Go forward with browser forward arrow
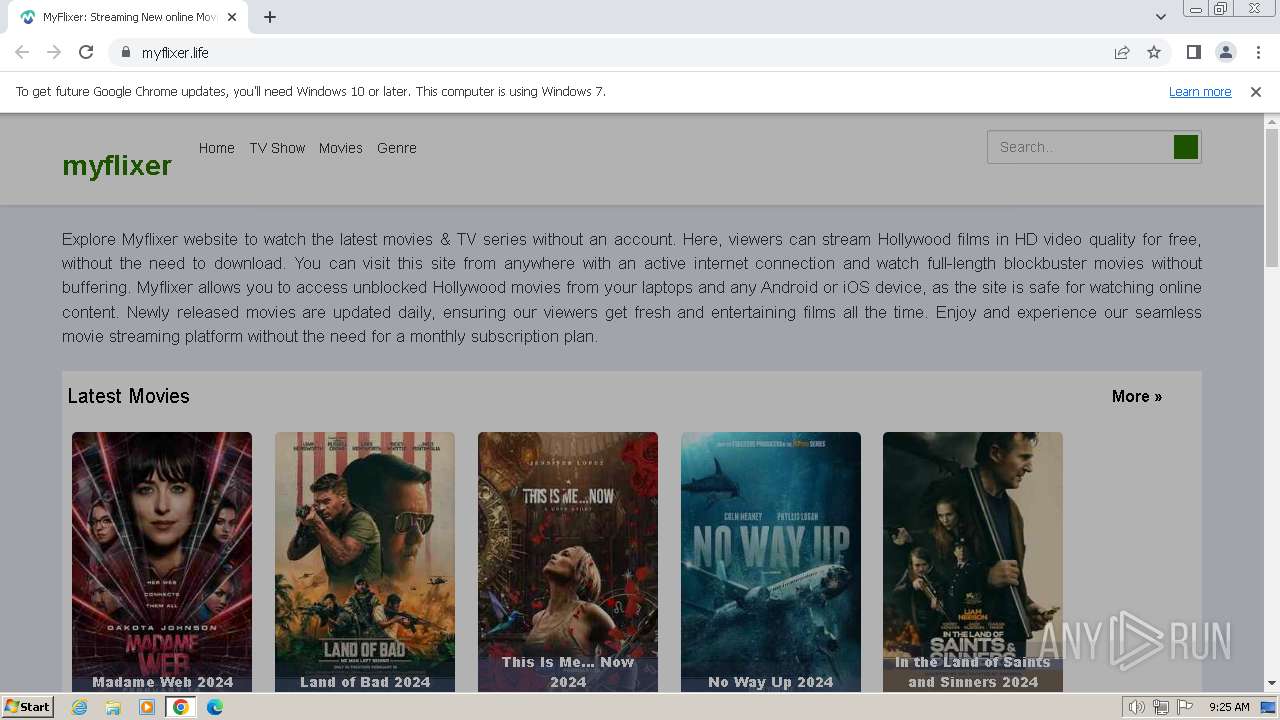1280x720 pixels. coord(54,52)
